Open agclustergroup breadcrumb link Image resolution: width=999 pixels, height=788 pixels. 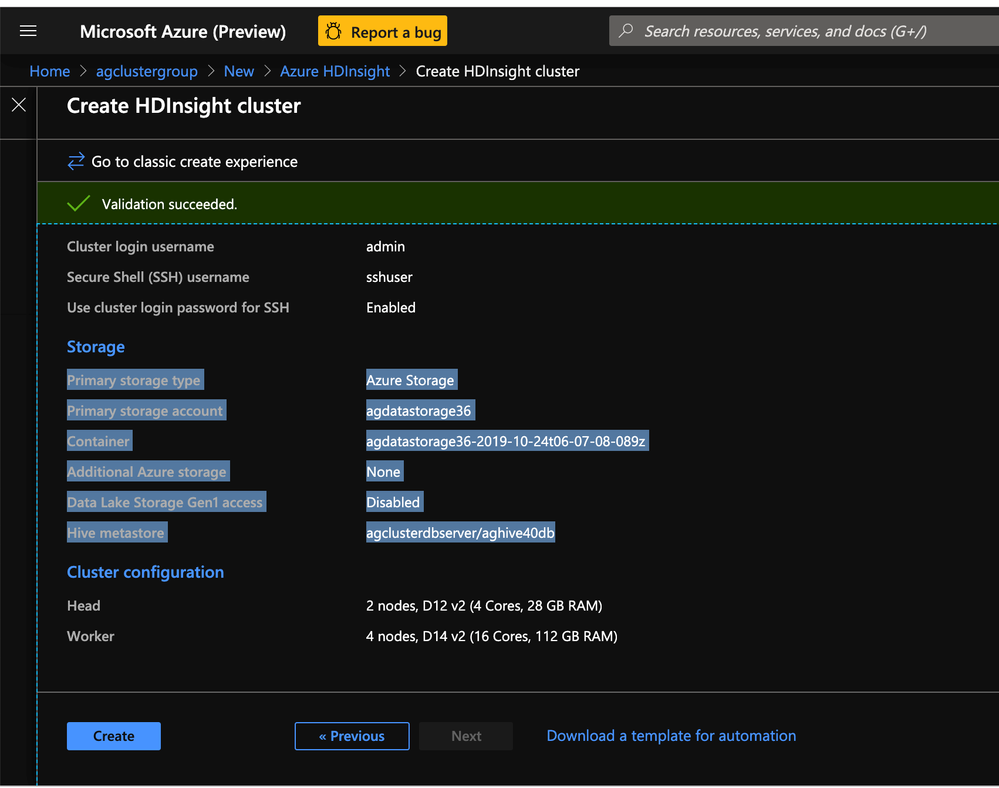(147, 71)
